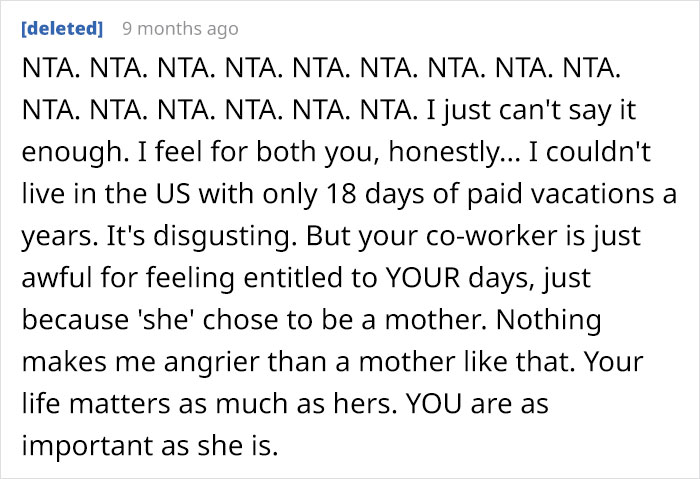
Task: Click the word 'Nothing' in the comment
Action: pyautogui.click(x=549, y=321)
